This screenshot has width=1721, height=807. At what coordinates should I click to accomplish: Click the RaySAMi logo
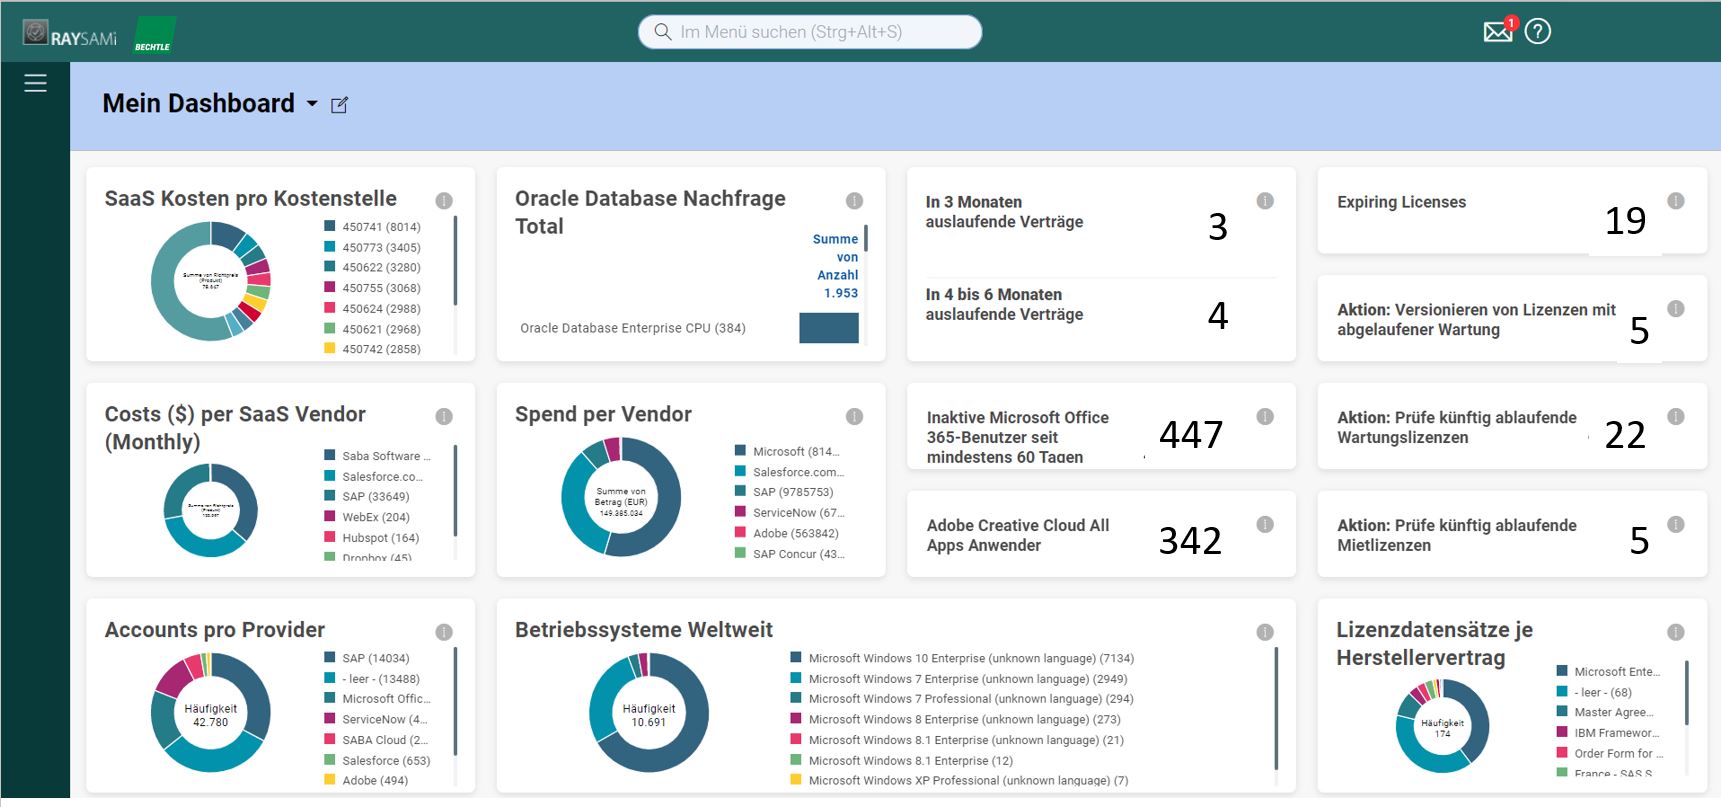pyautogui.click(x=70, y=36)
